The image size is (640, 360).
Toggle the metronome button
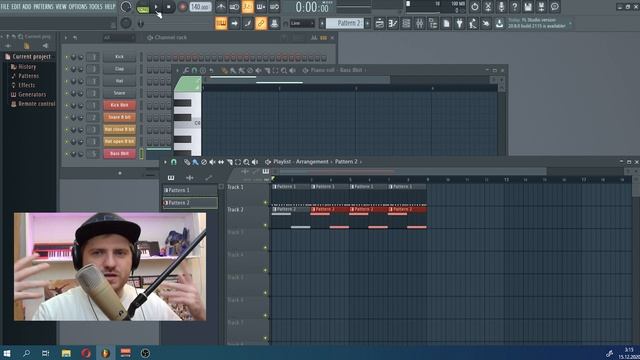point(221,7)
